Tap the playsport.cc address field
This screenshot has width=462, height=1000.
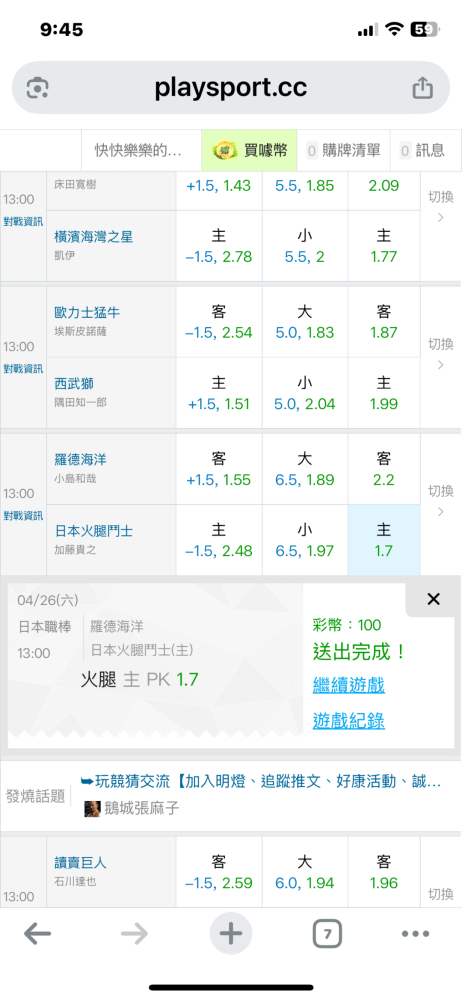coord(230,88)
